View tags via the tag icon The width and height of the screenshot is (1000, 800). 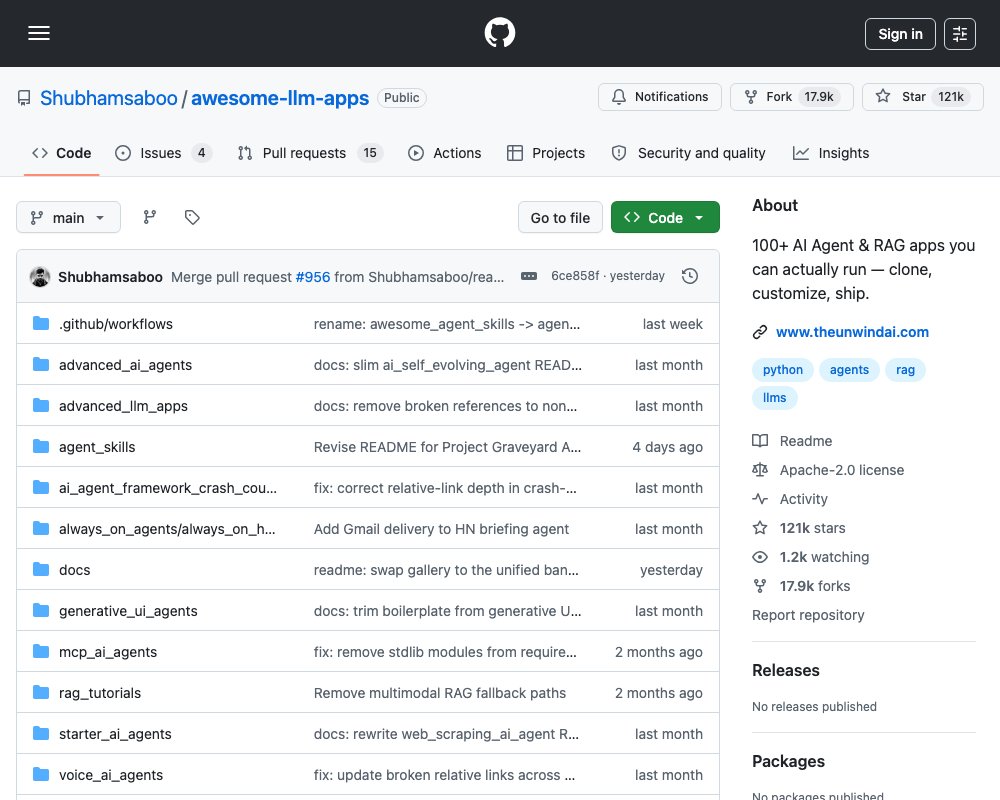click(192, 218)
